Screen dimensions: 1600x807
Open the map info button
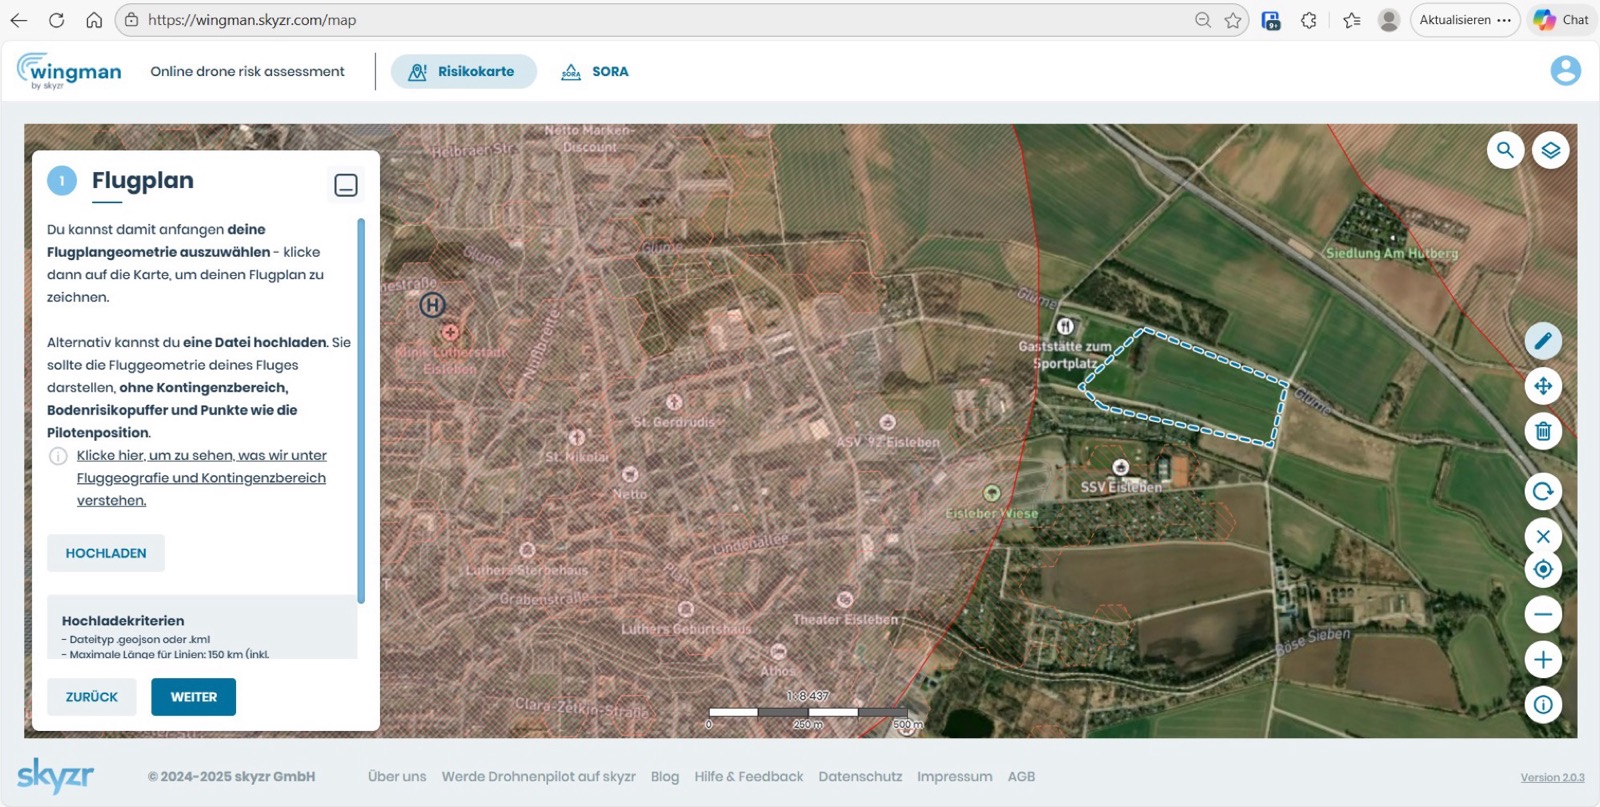(1543, 705)
